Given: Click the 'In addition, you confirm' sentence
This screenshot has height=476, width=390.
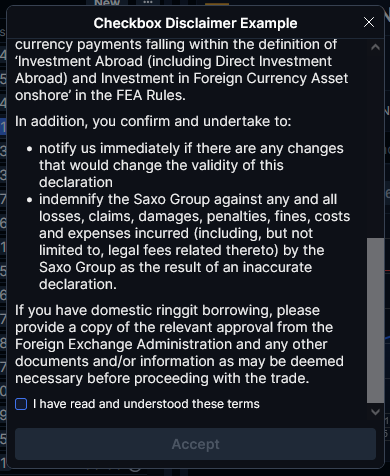Looking at the screenshot, I should (x=153, y=121).
